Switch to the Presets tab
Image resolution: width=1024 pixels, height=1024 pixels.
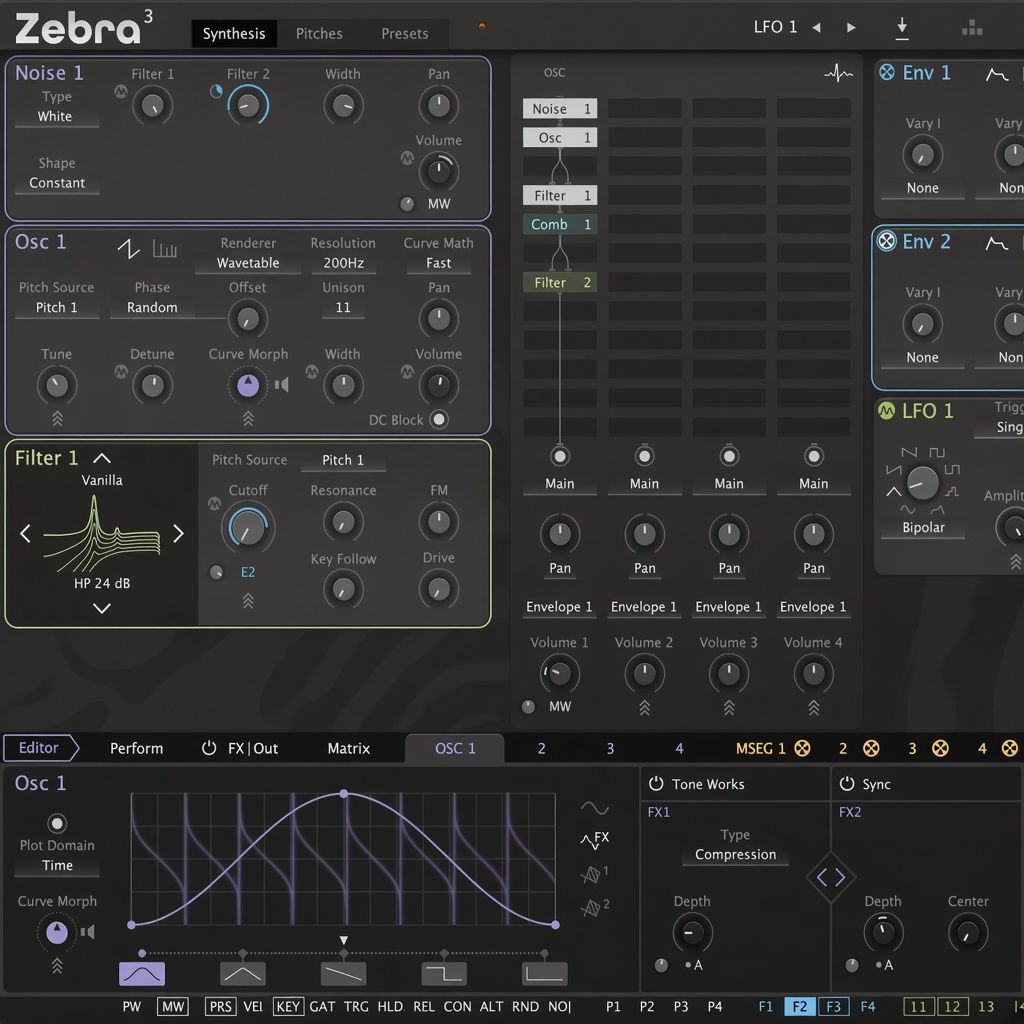tap(405, 34)
